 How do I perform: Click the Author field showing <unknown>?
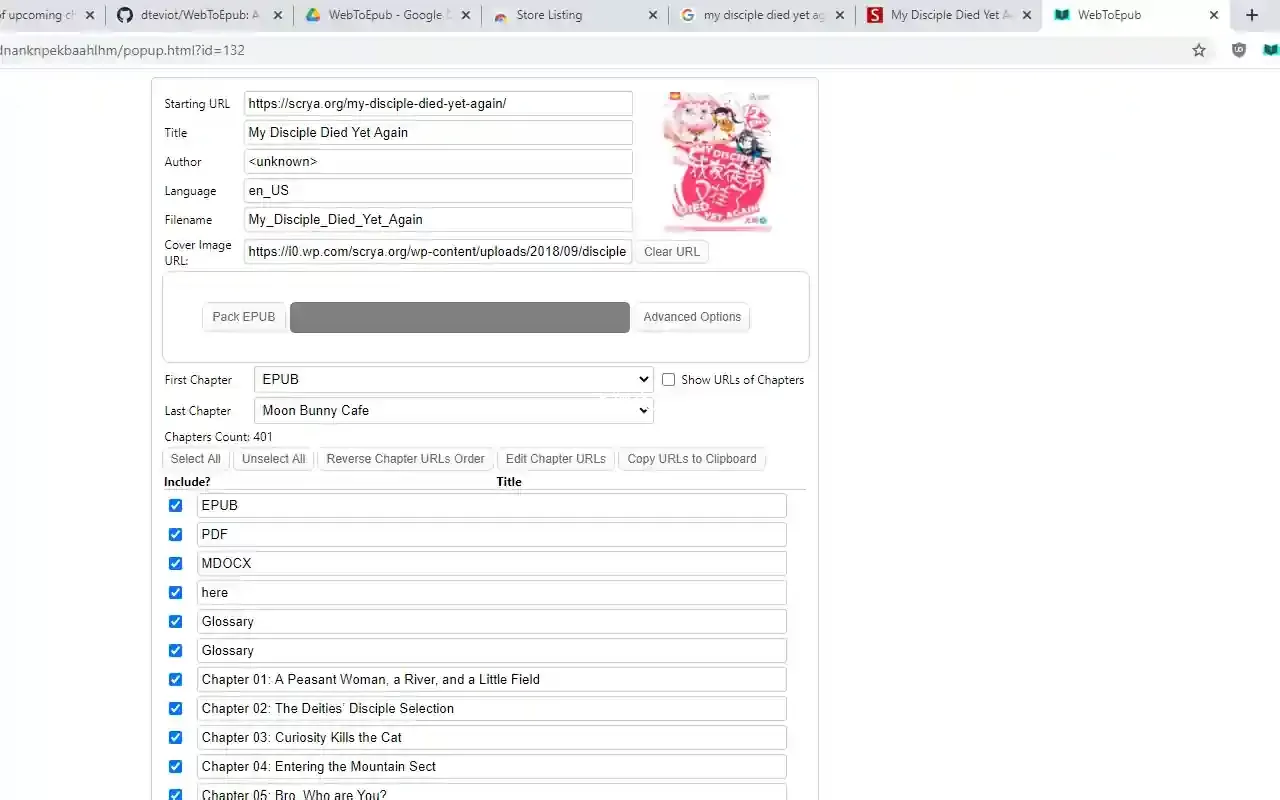pyautogui.click(x=438, y=161)
